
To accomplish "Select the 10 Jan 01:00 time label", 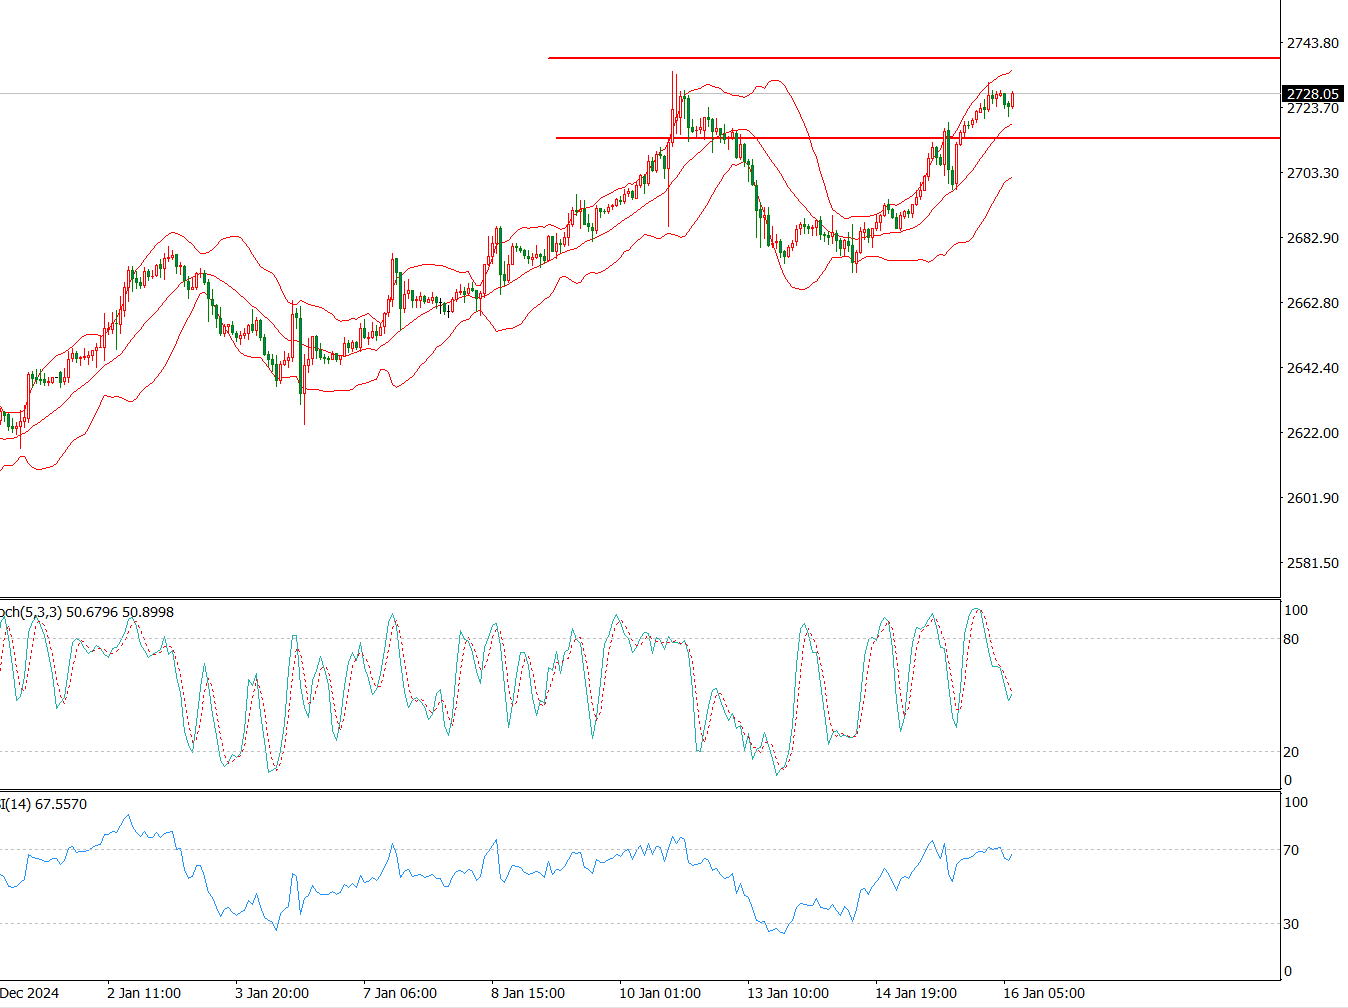I will (660, 993).
